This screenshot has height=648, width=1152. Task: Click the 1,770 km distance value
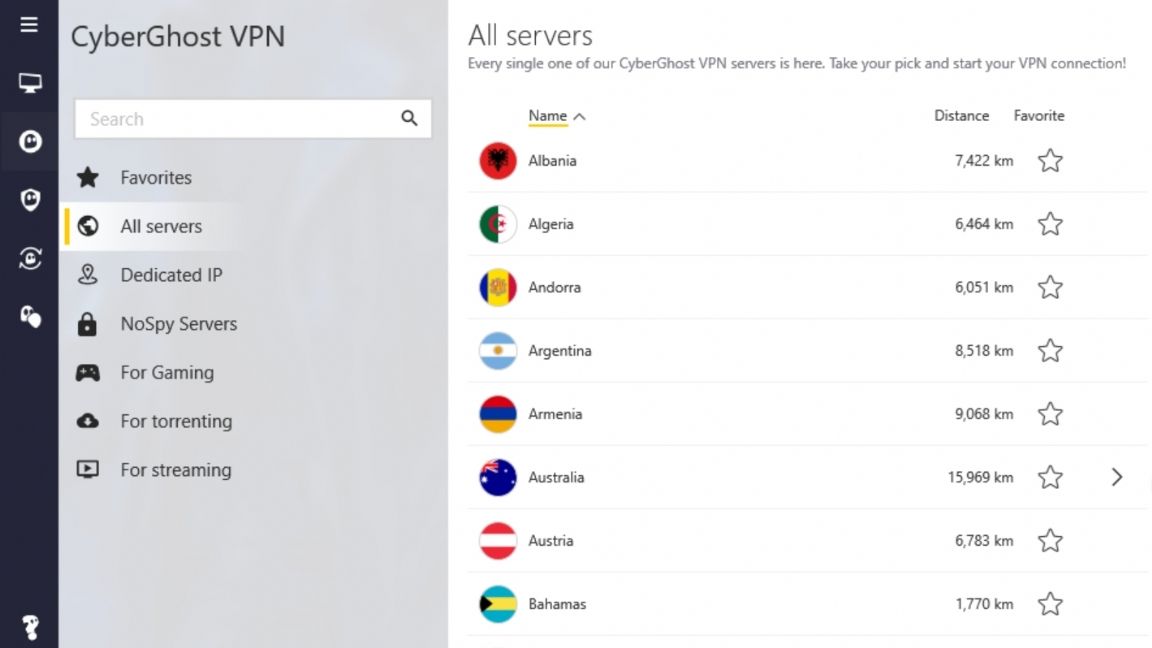[x=984, y=604]
